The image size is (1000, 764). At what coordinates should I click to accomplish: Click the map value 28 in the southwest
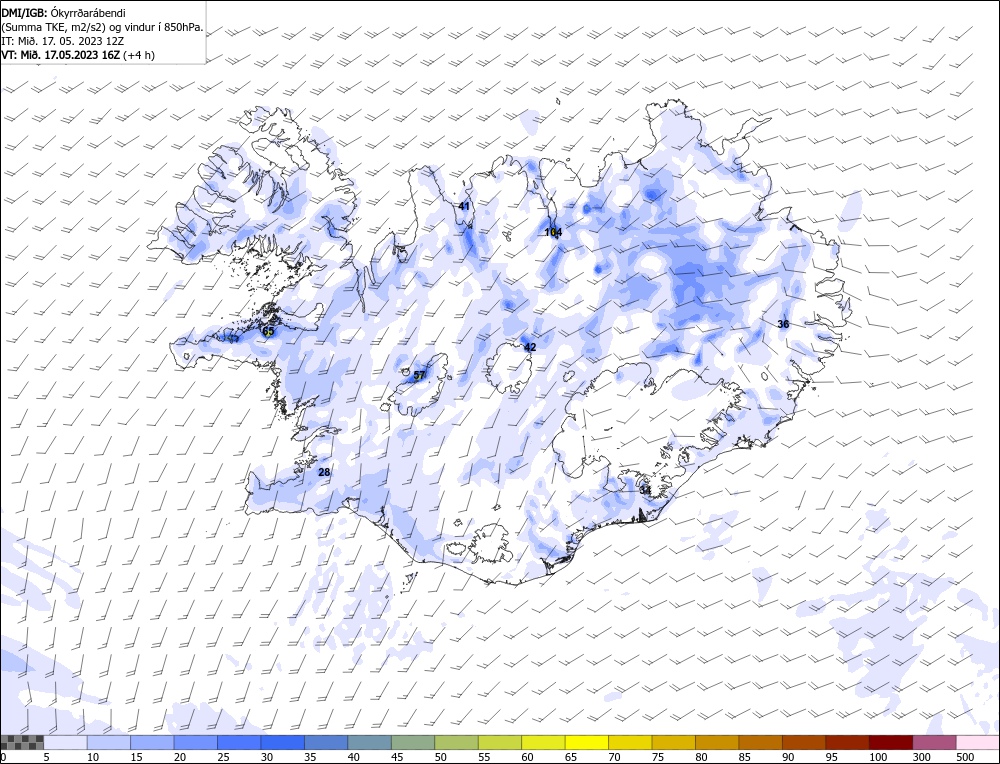click(324, 472)
